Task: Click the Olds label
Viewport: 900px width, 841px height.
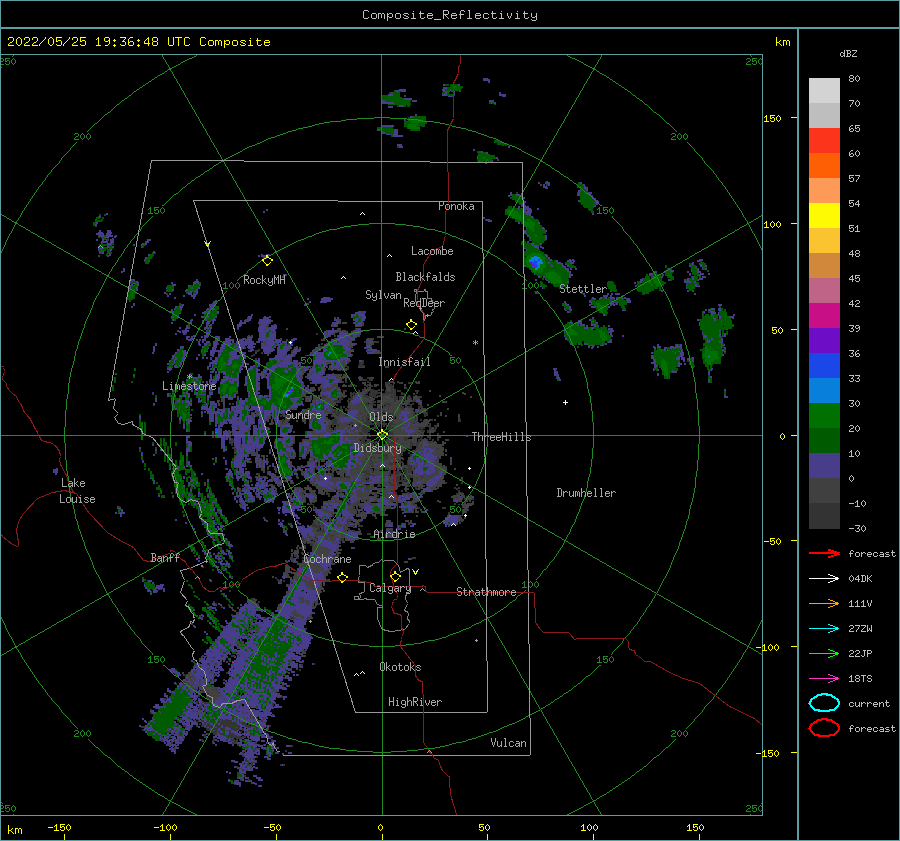Action: pyautogui.click(x=381, y=417)
